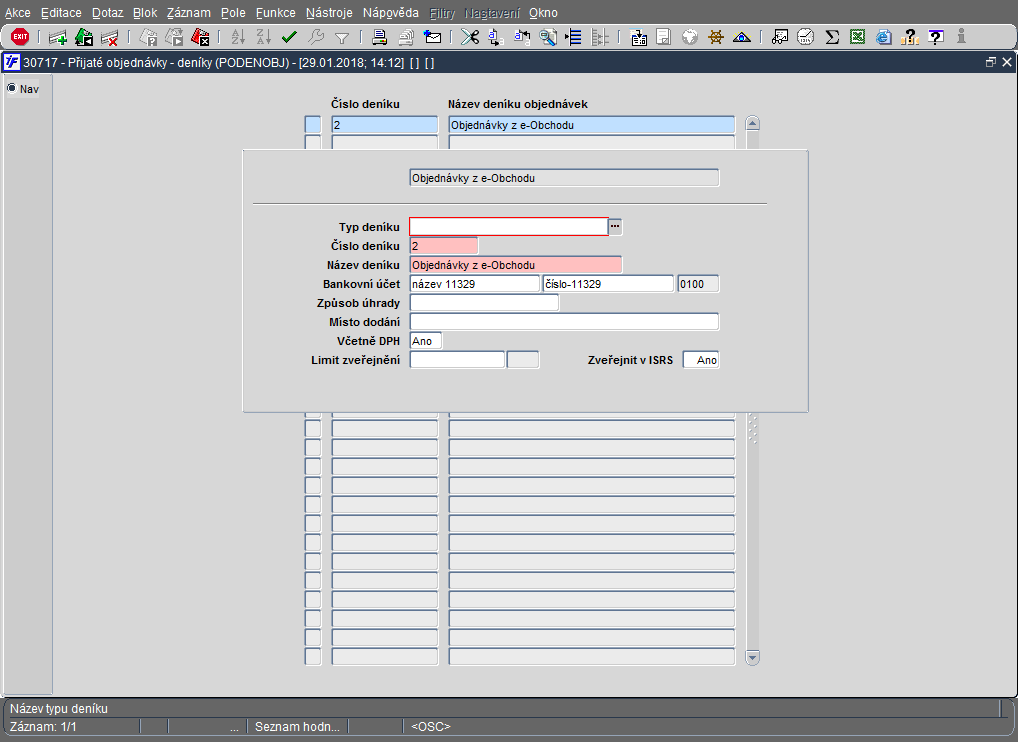1018x742 pixels.
Task: Click the green checkmark save icon
Action: point(290,37)
